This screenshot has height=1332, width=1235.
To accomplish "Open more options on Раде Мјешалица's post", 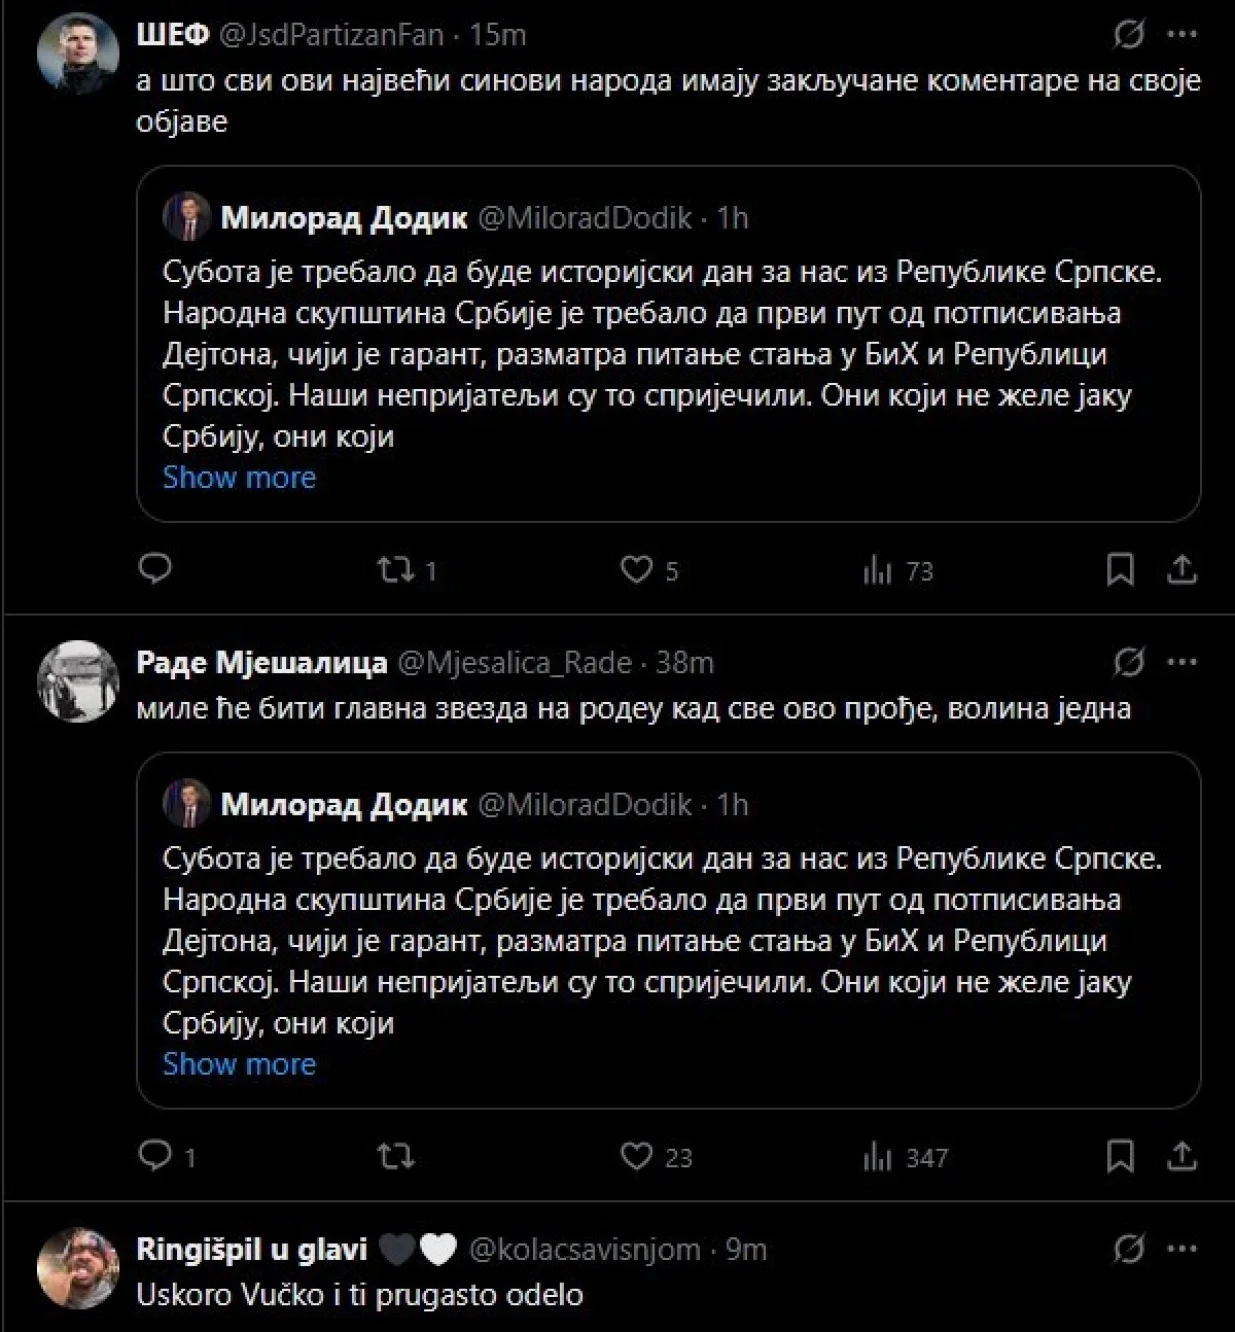I will tap(1182, 662).
